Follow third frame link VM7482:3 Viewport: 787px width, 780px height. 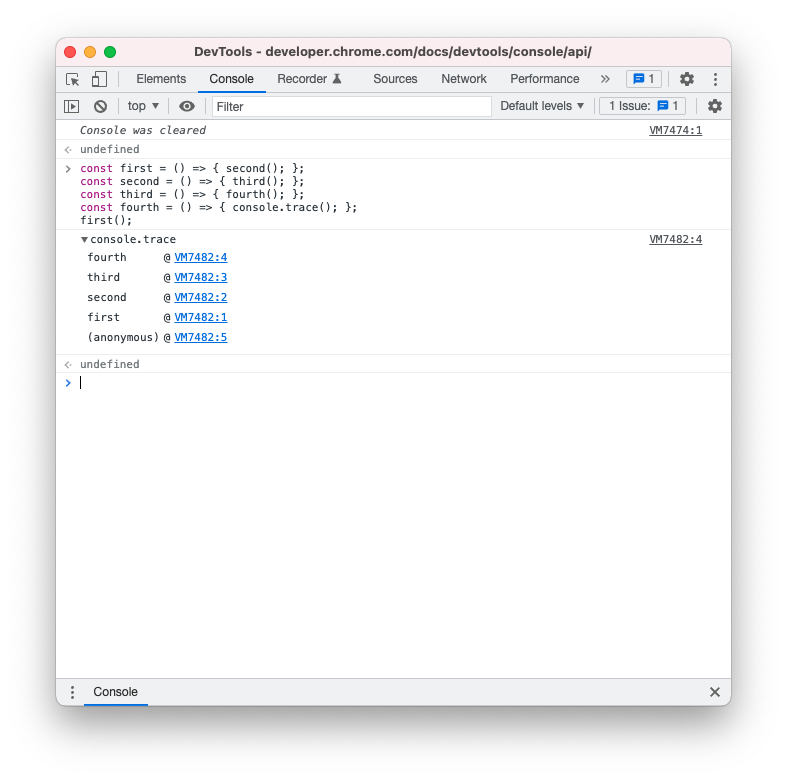201,278
